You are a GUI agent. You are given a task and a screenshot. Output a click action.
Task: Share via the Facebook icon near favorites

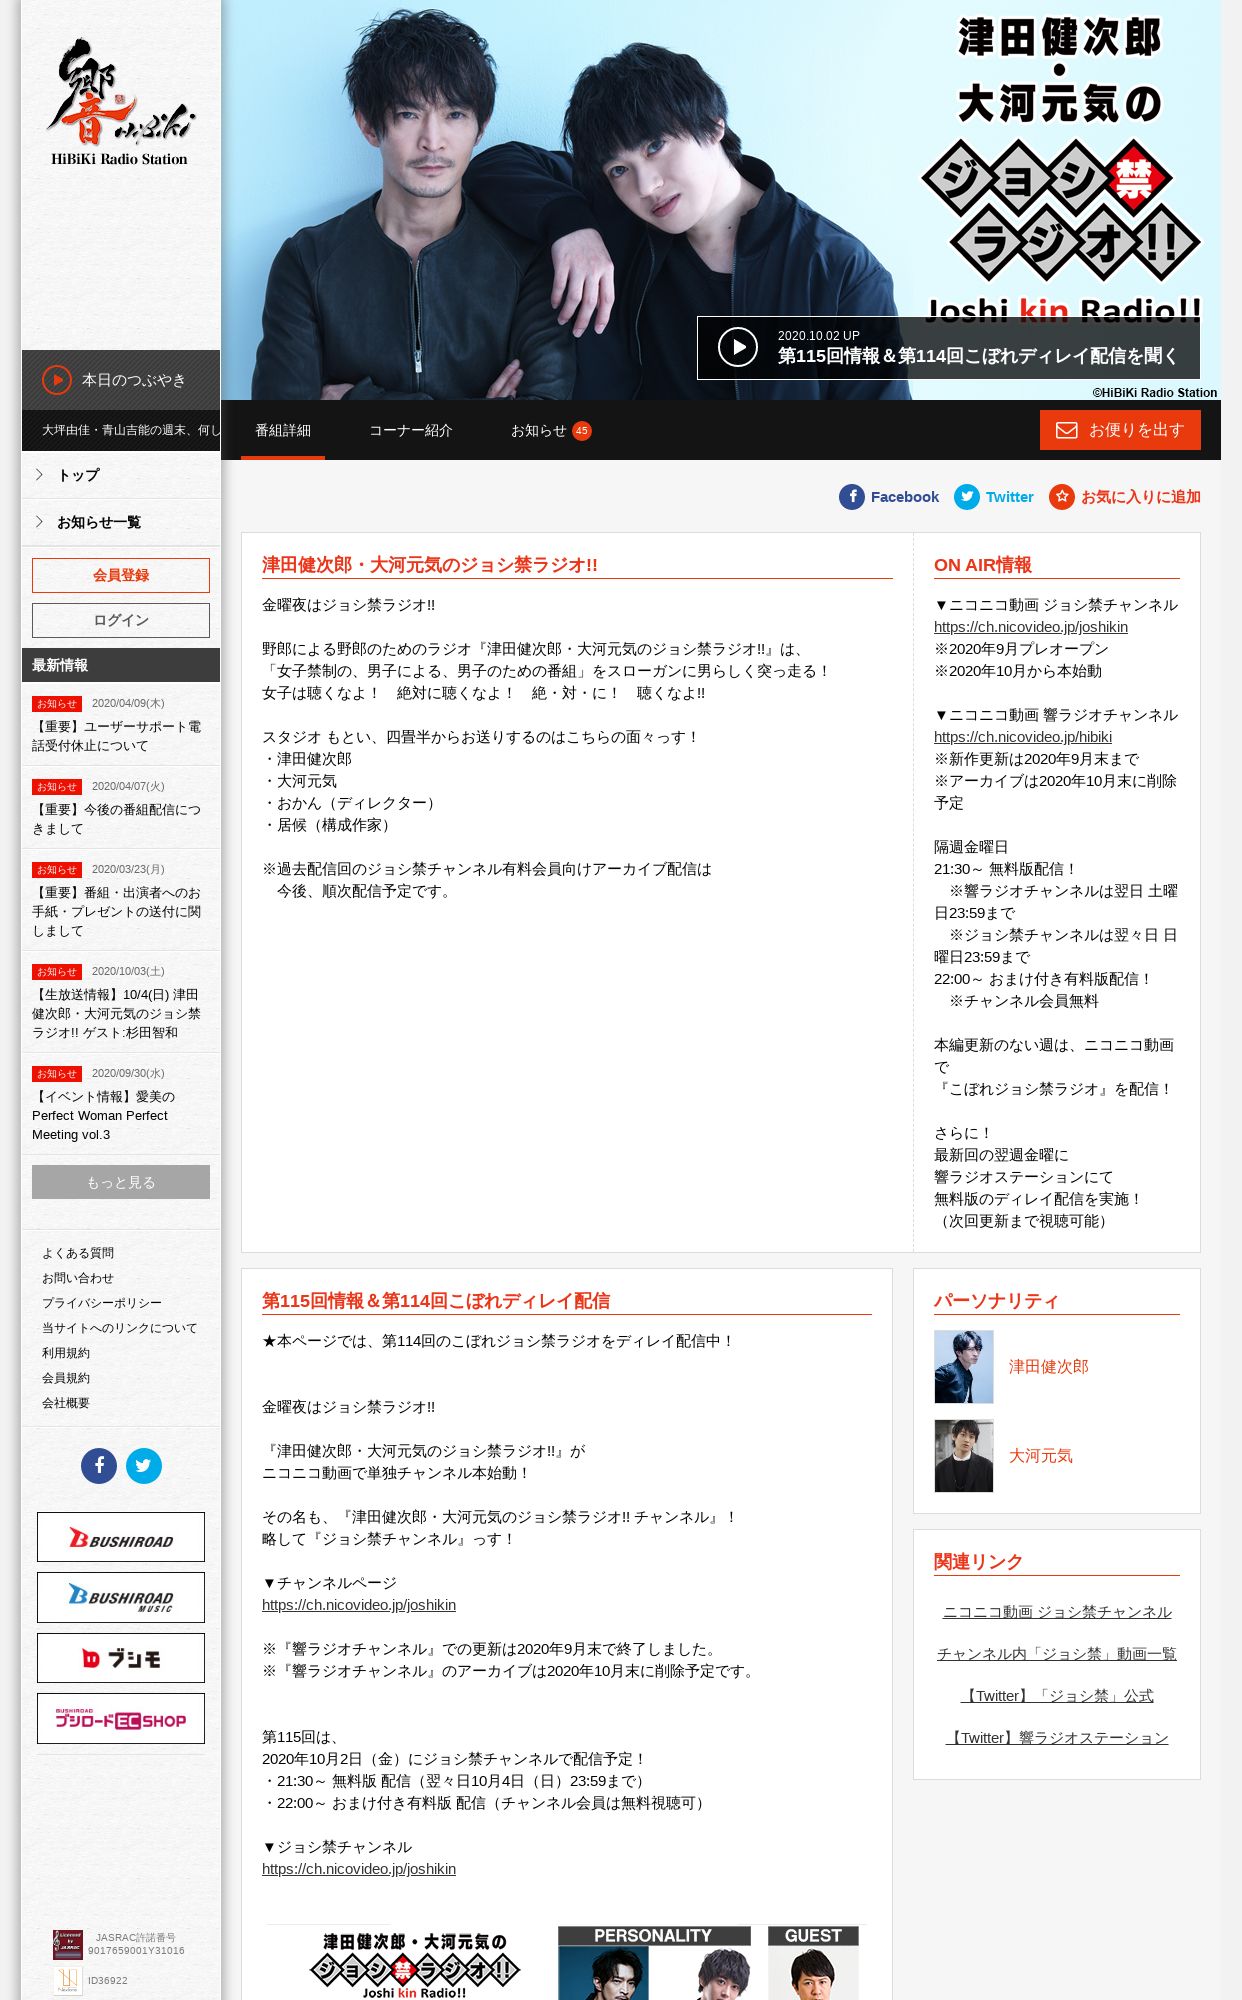point(852,497)
